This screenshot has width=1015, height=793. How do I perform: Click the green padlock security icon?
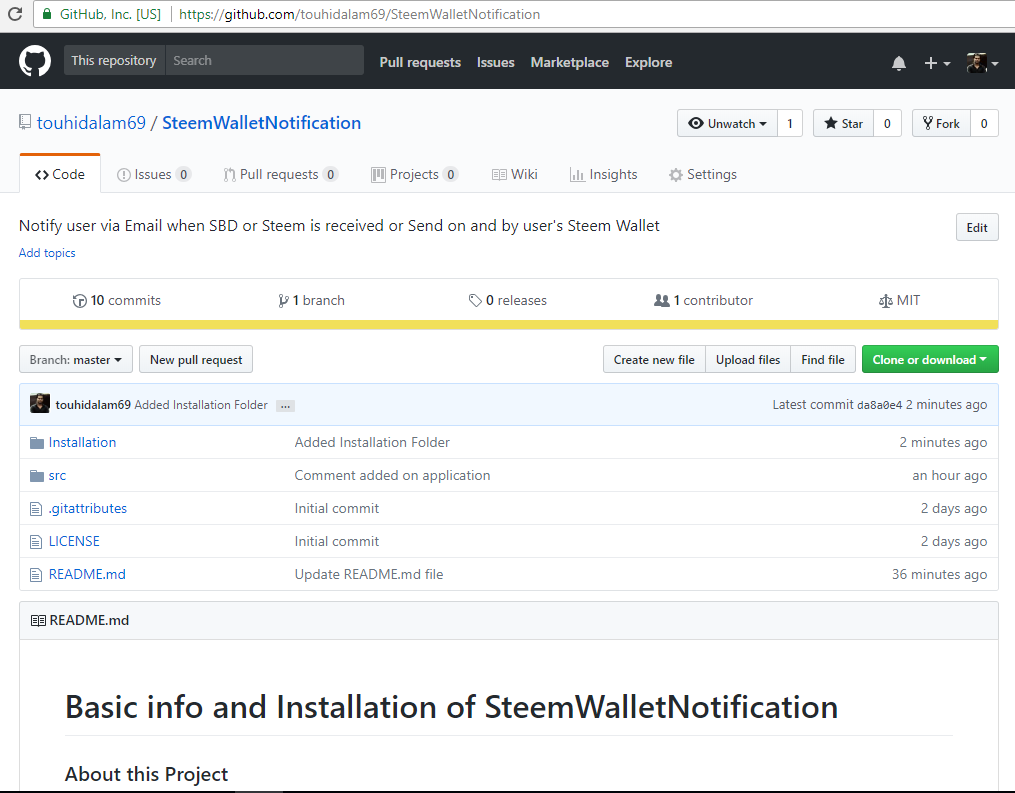coord(47,14)
